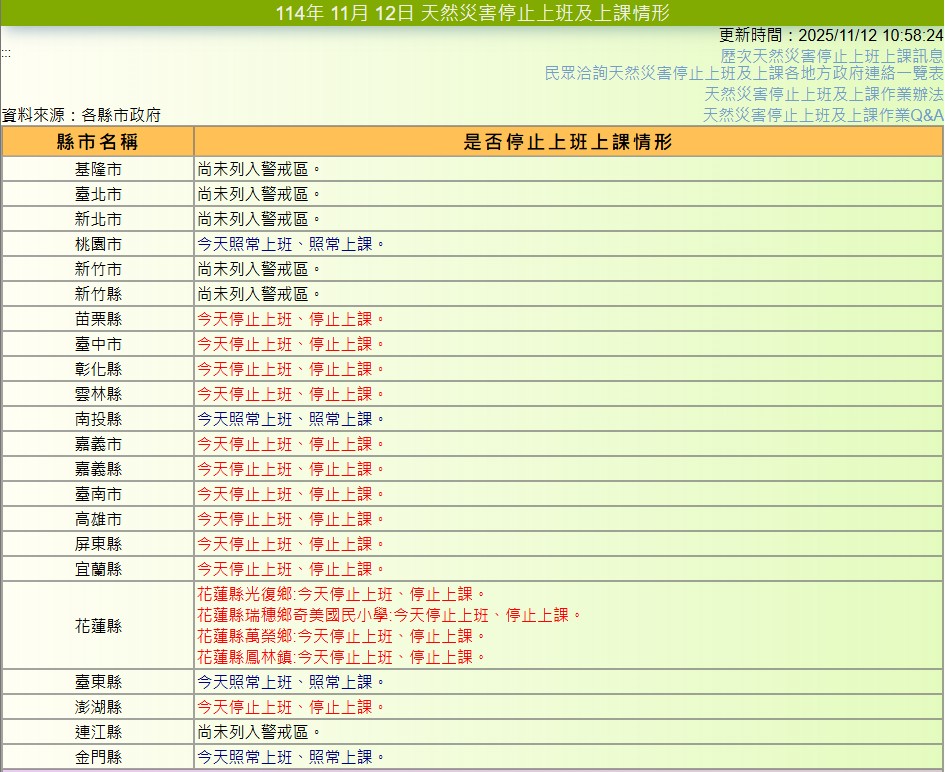
Task: Click the green page title banner
Action: click(472, 13)
